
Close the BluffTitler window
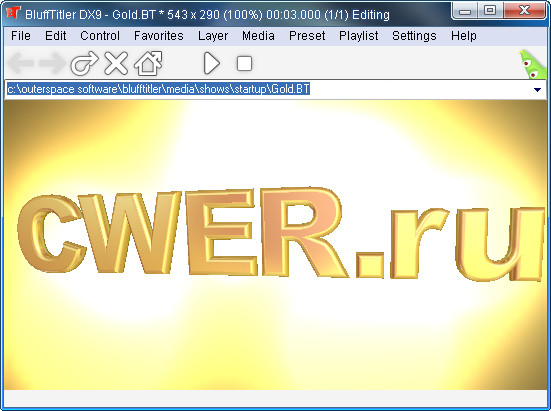pyautogui.click(x=524, y=11)
